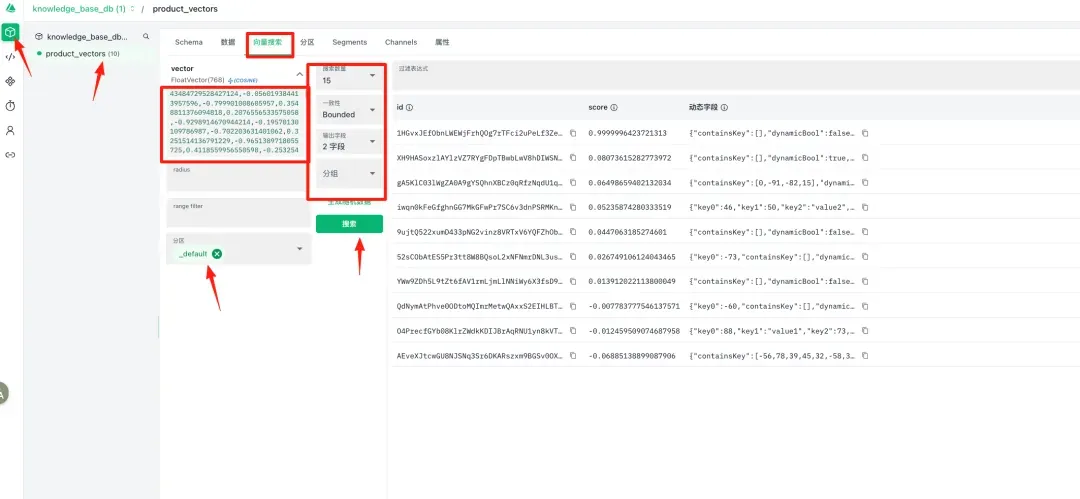Image resolution: width=1080 pixels, height=499 pixels.
Task: Click the 过滤表达式 filter expression field
Action: point(730,75)
